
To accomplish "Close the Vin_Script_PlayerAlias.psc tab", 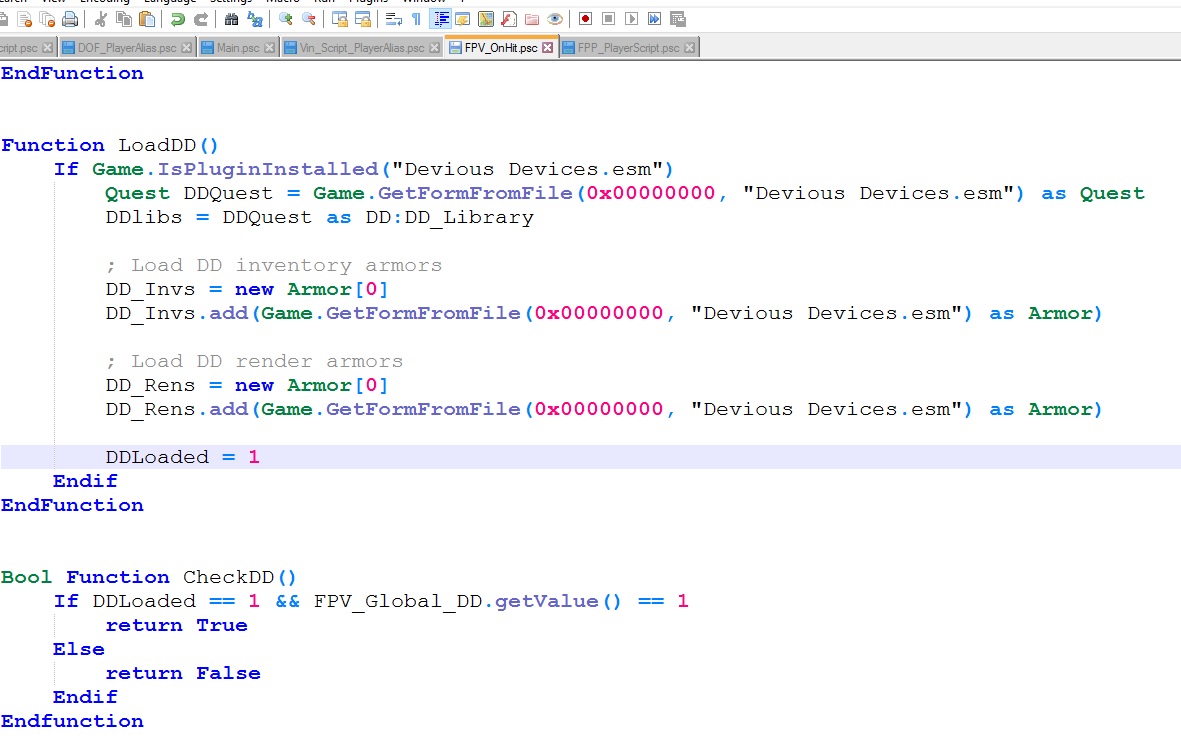I will click(x=435, y=47).
